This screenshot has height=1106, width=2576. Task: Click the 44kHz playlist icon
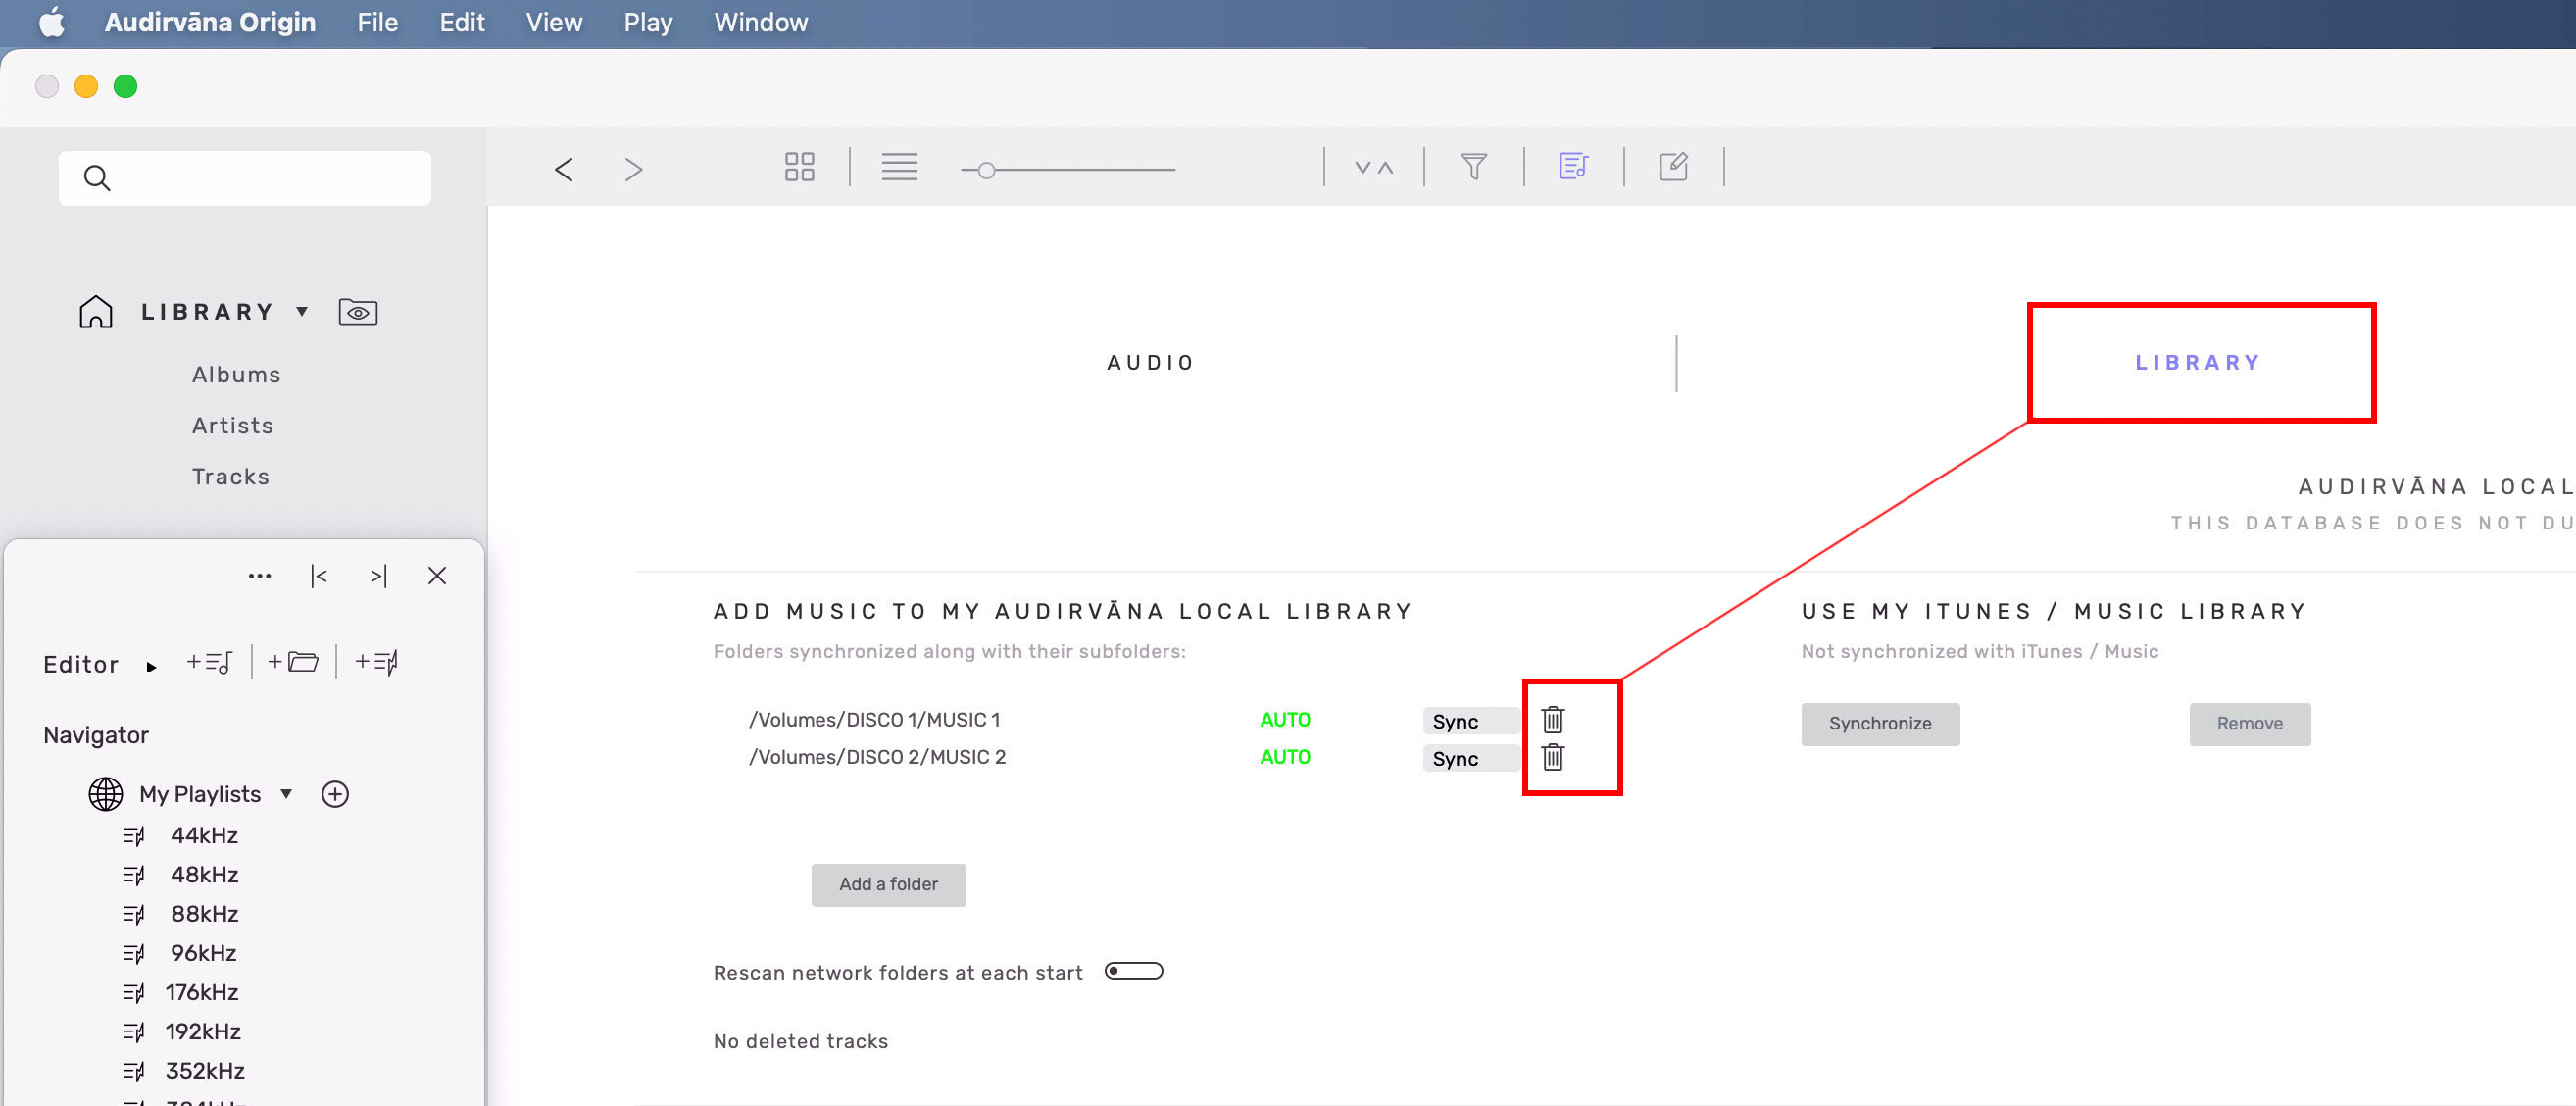pos(134,836)
